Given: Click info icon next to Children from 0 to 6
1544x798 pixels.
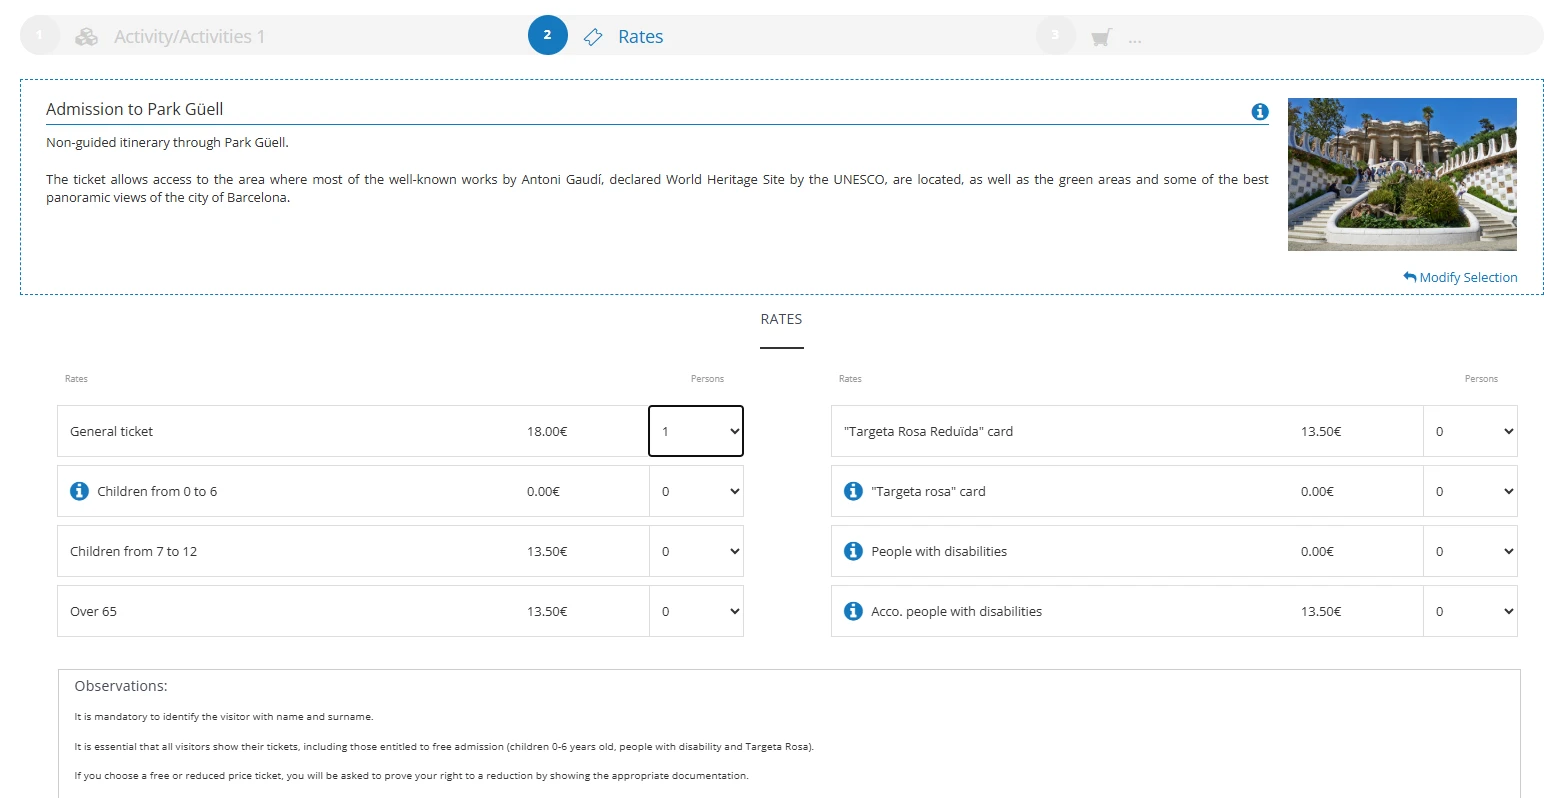Looking at the screenshot, I should [79, 491].
